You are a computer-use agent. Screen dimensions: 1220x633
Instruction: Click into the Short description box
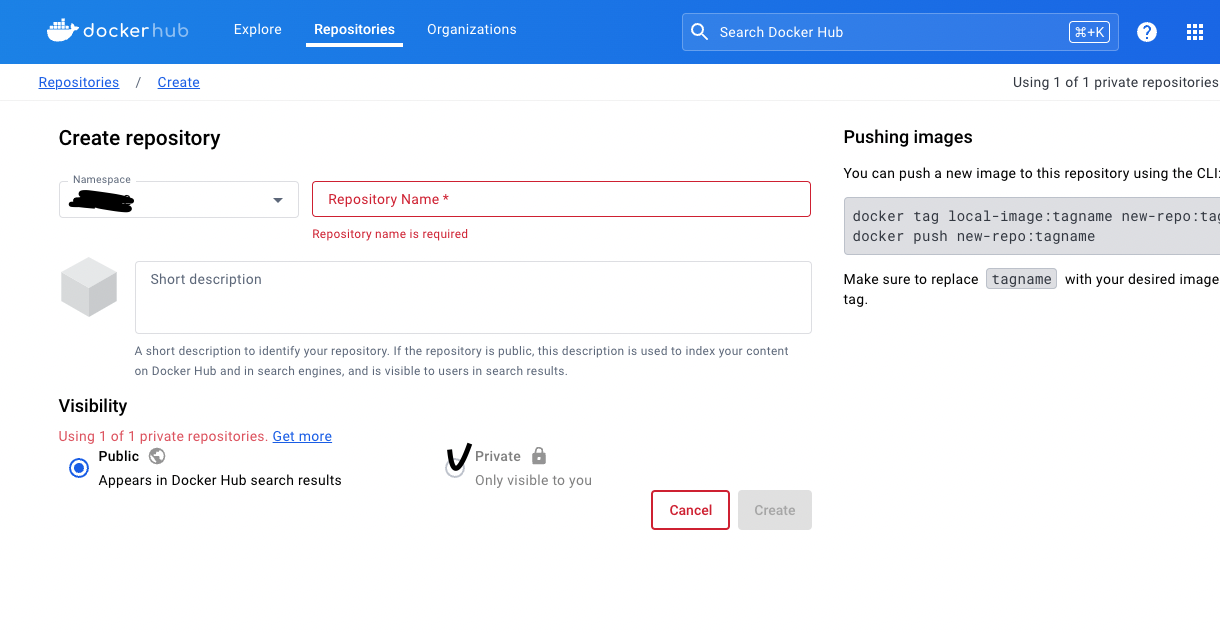point(473,297)
